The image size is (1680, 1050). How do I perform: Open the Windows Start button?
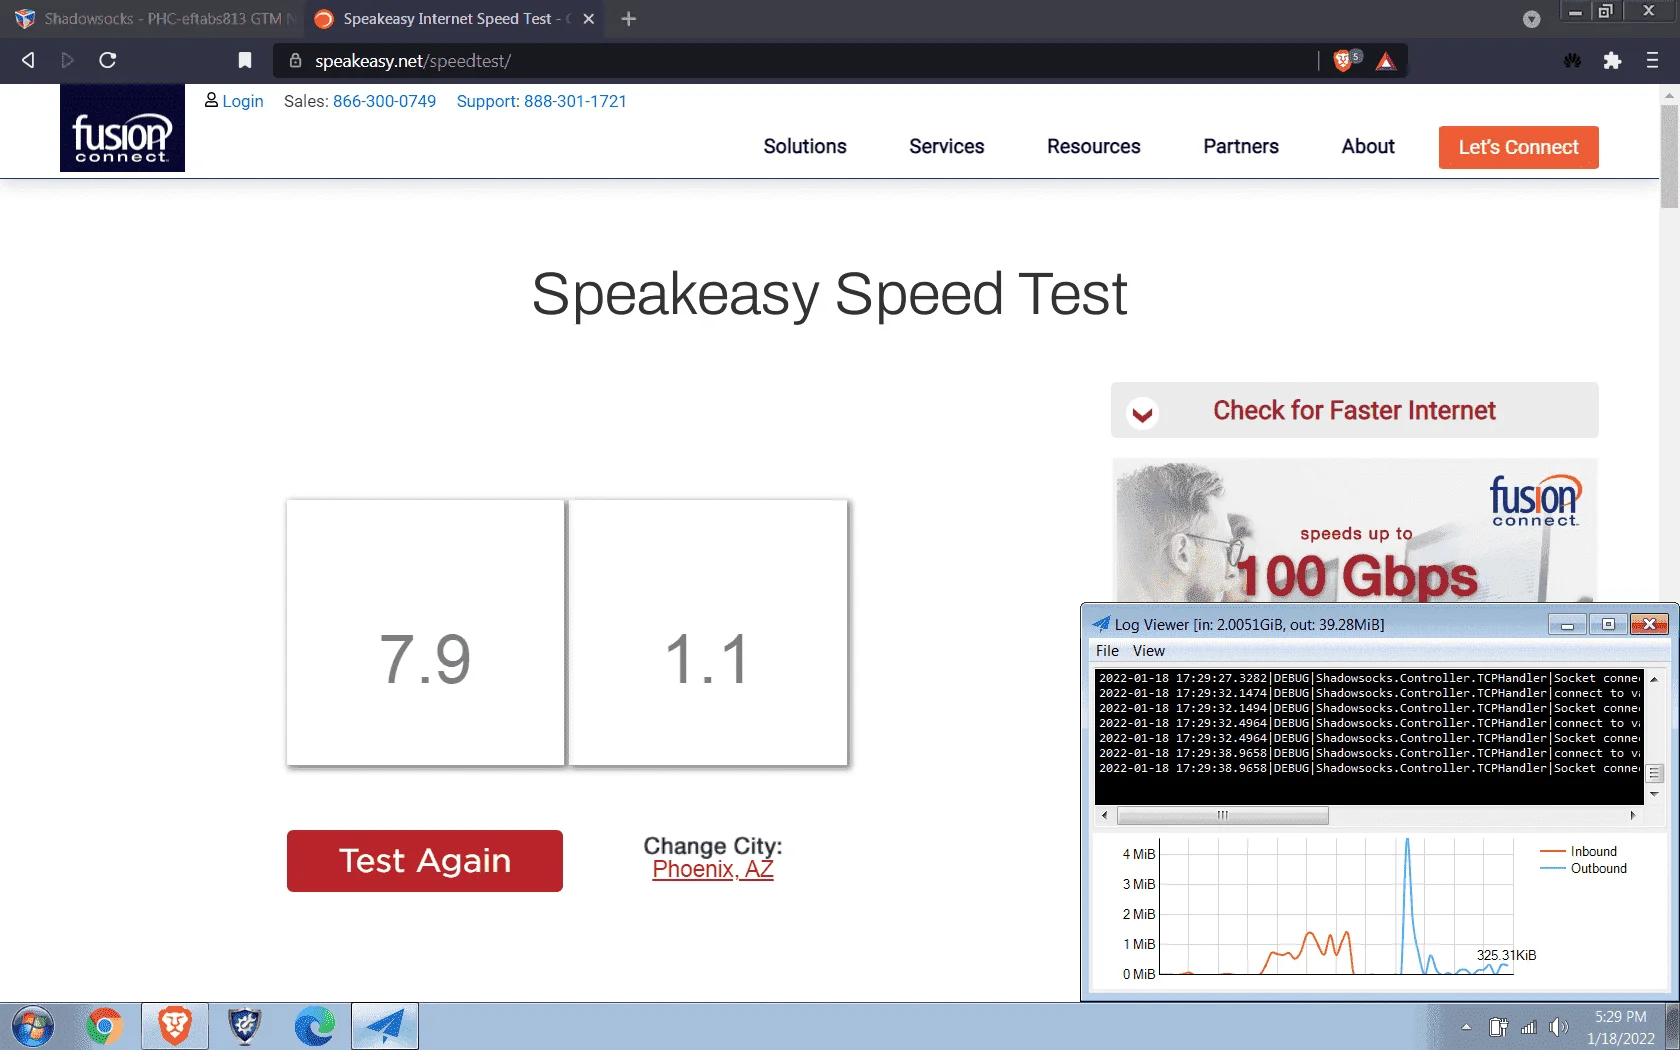(x=32, y=1026)
